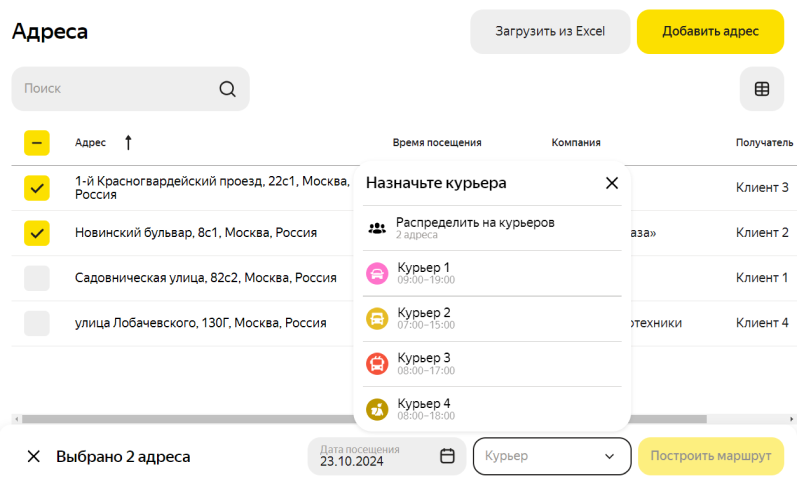Uncheck the Новинский бульвар address checkbox

coord(37,233)
